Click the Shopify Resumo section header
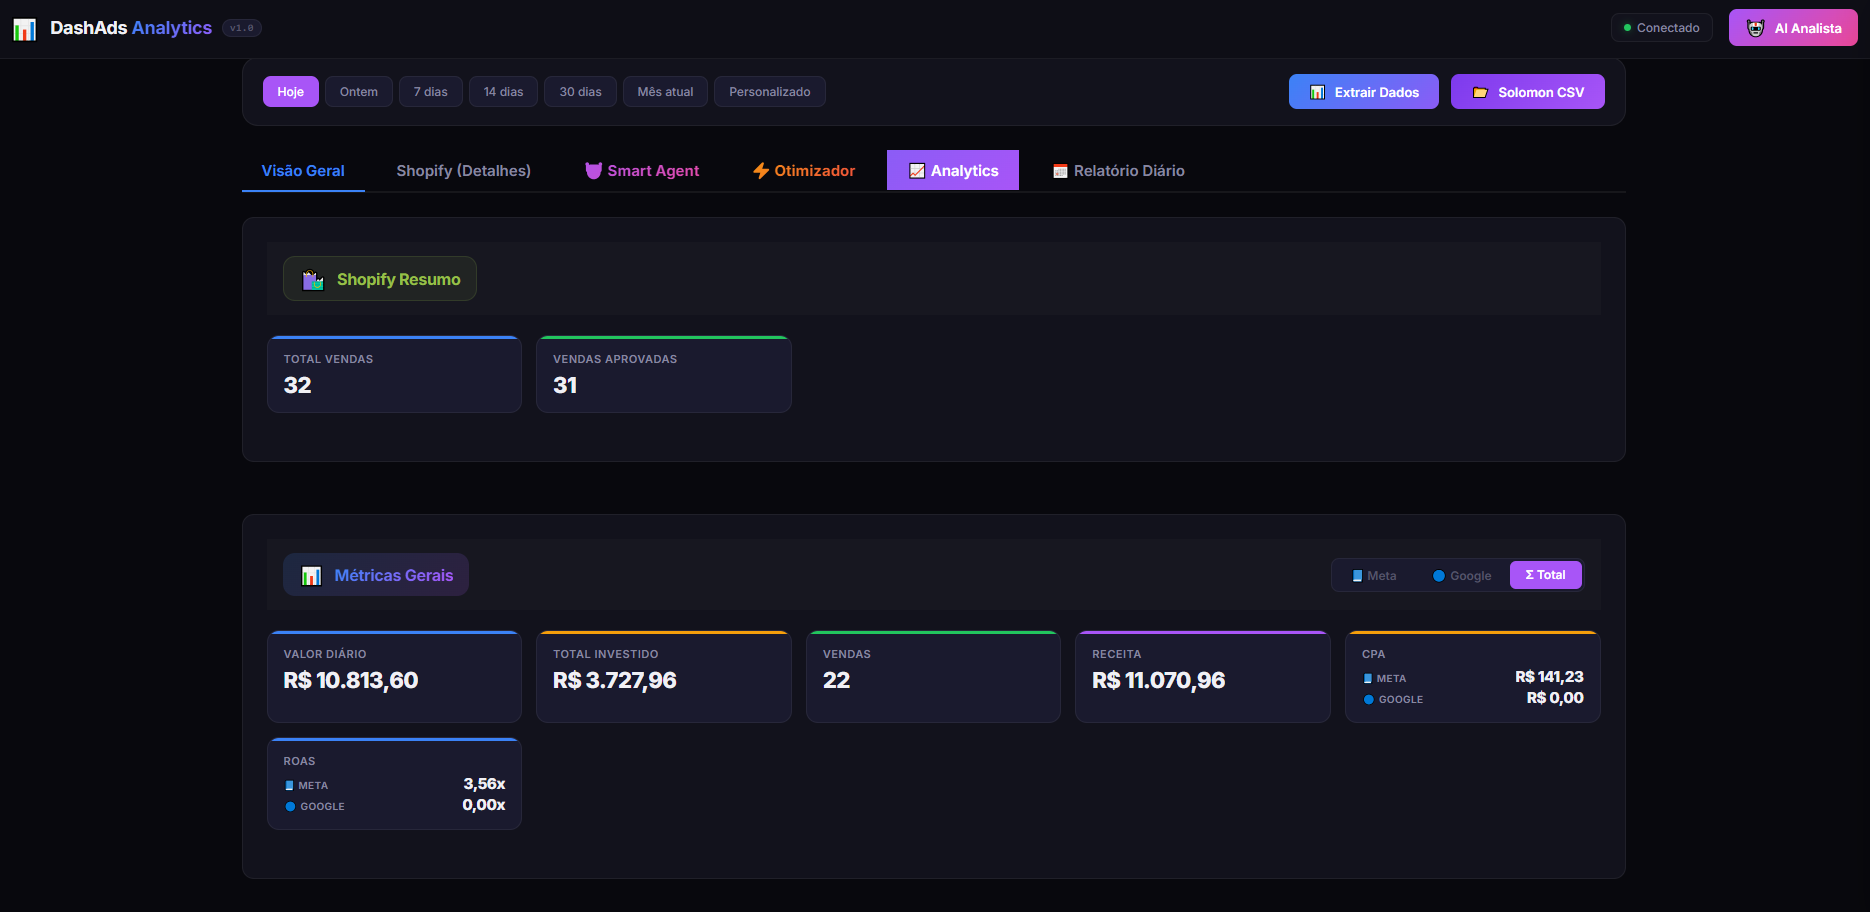The image size is (1870, 912). pyautogui.click(x=380, y=279)
